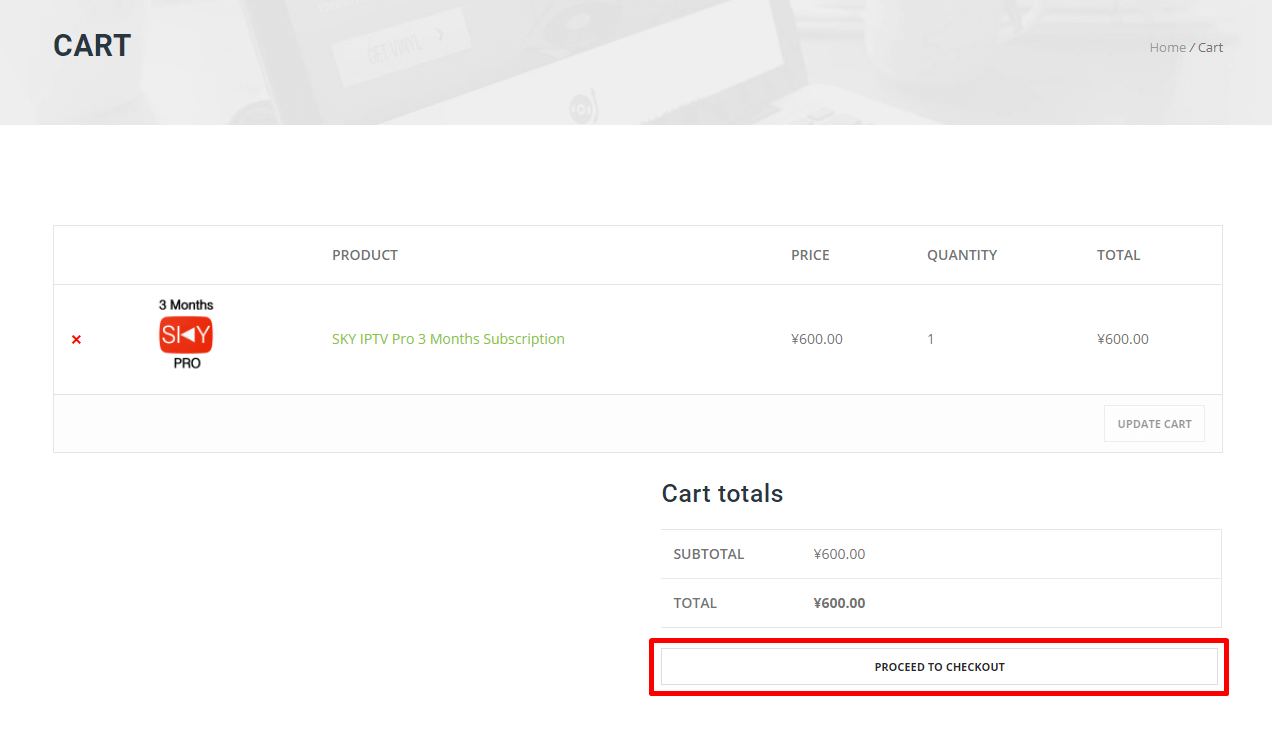Click the CART page heading
Image resolution: width=1272 pixels, height=730 pixels.
coord(92,46)
